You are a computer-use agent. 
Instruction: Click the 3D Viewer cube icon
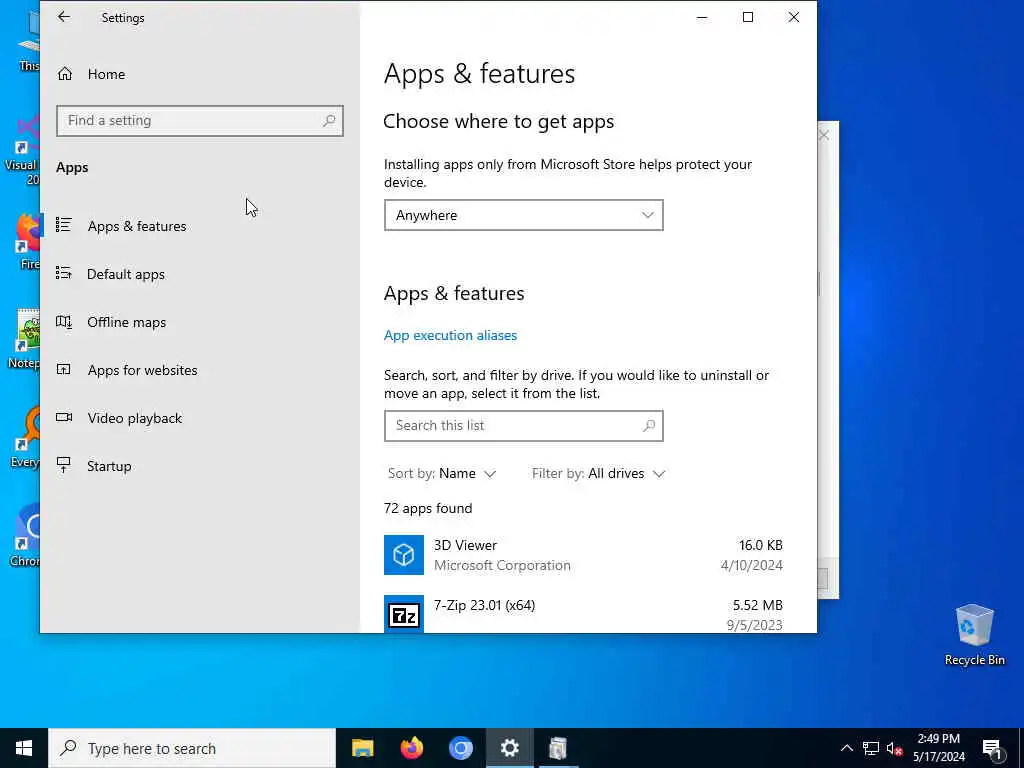pos(404,555)
